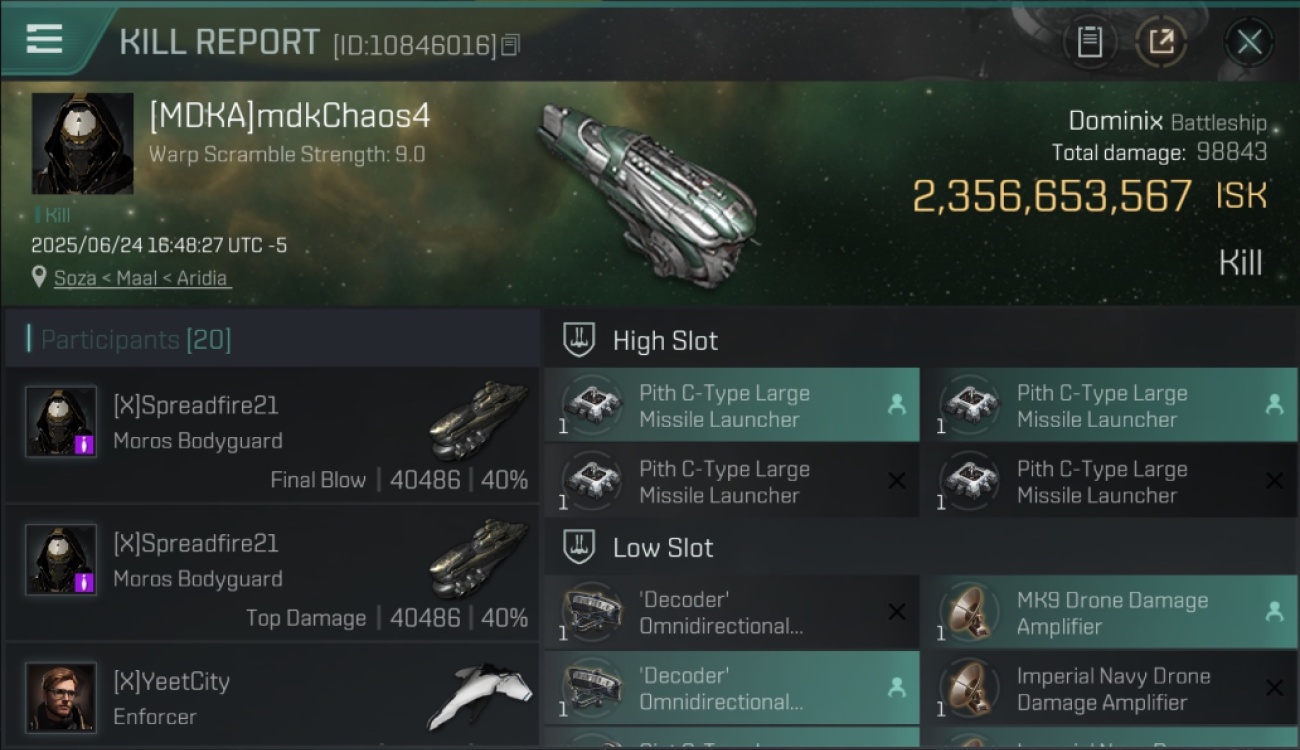Viewport: 1300px width, 750px height.
Task: Click the Dominix ship image
Action: [x=648, y=192]
